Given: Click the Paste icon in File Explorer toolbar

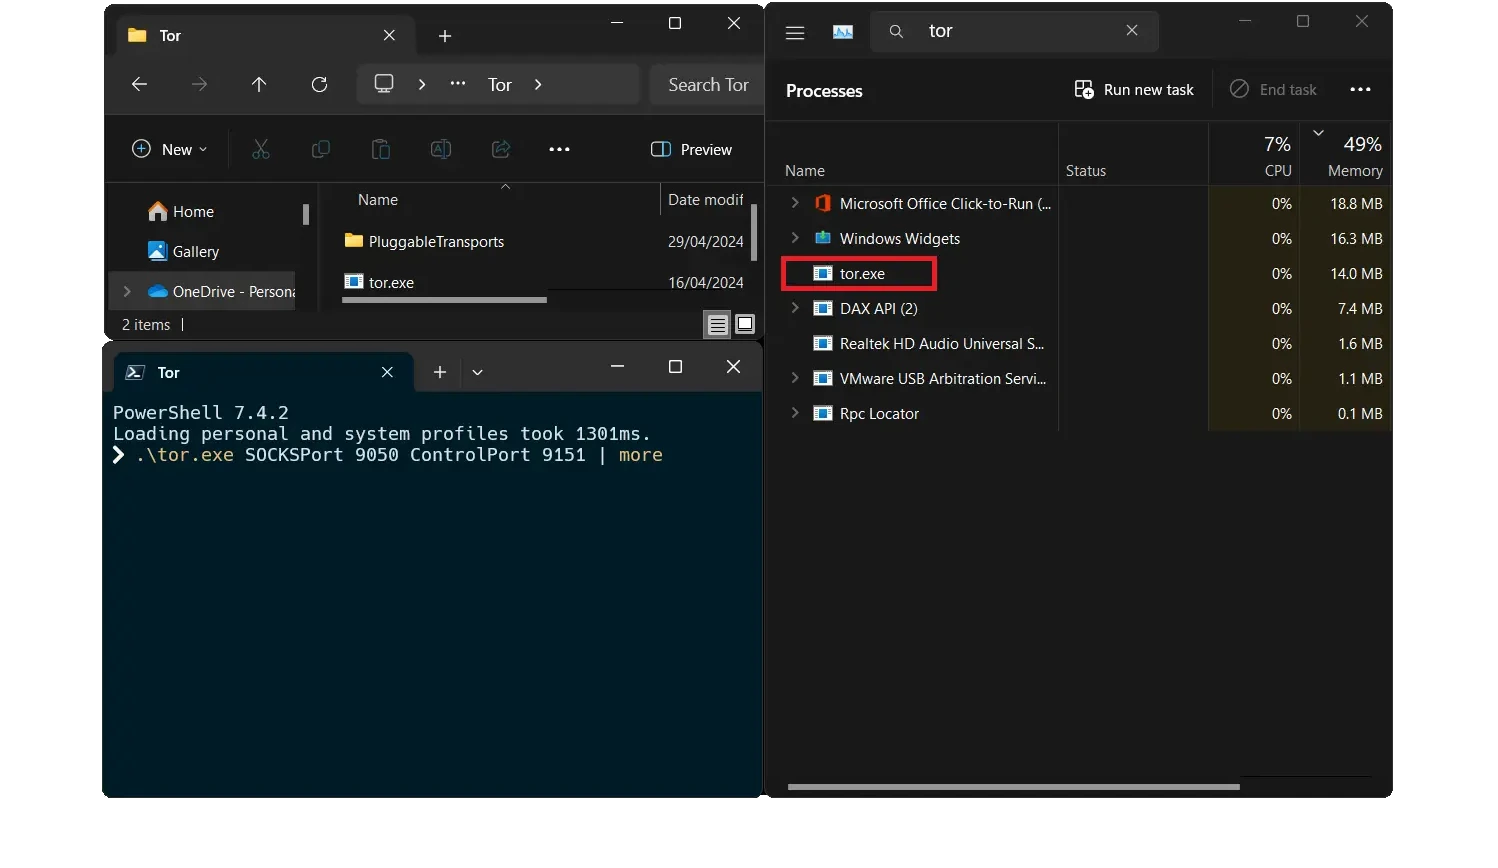Looking at the screenshot, I should (381, 149).
